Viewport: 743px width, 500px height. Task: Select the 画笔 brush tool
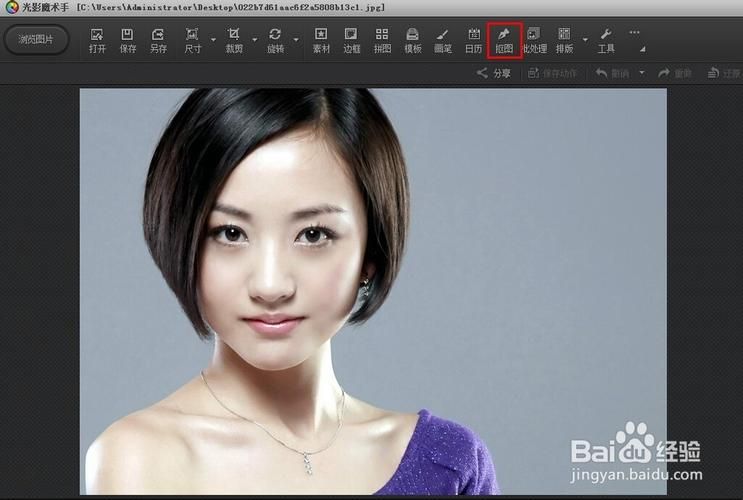pyautogui.click(x=443, y=41)
